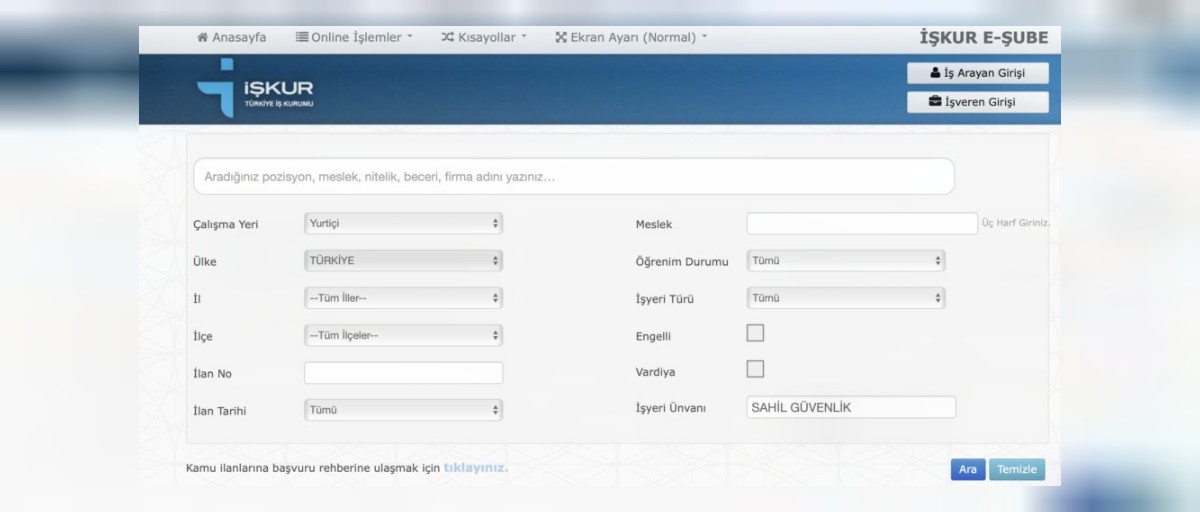1200x512 pixels.
Task: Focus the main position search box
Action: click(x=573, y=176)
